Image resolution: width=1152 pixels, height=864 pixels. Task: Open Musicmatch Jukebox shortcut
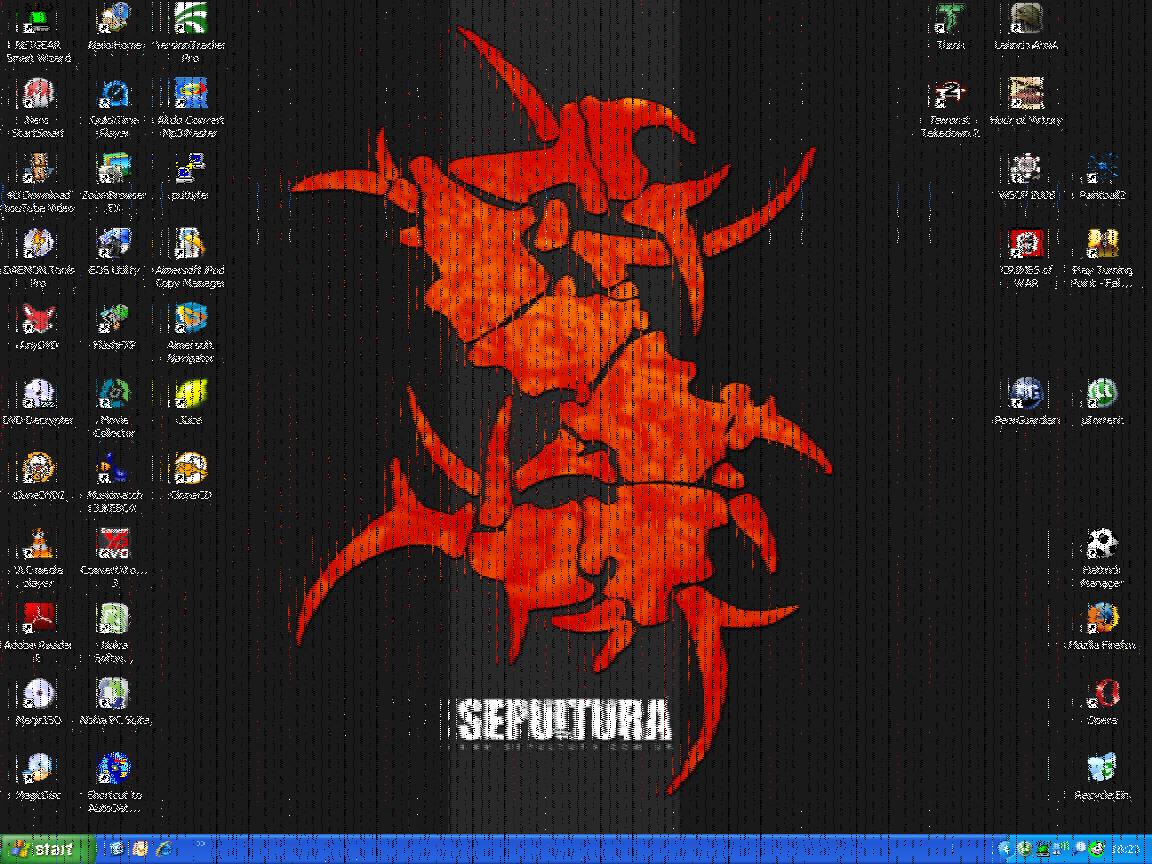114,483
